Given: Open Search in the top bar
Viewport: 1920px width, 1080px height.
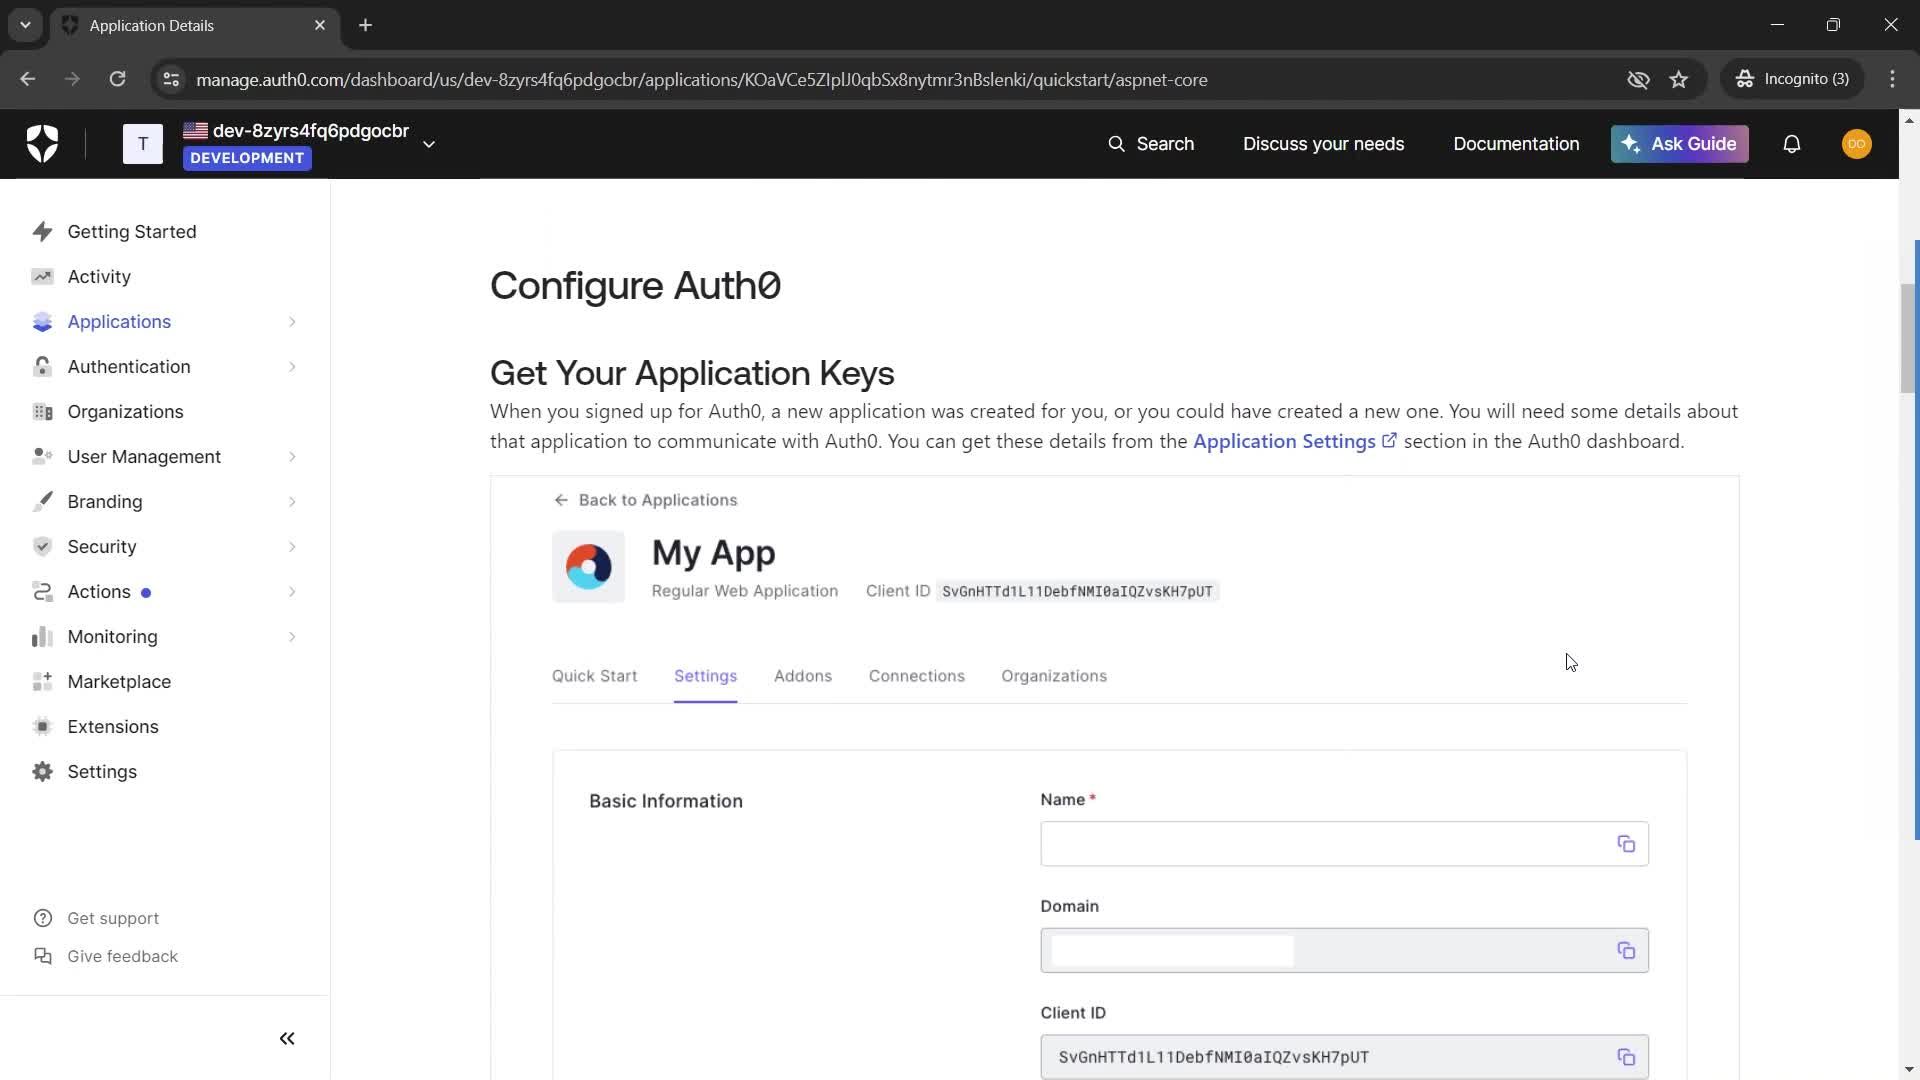Looking at the screenshot, I should pos(1151,144).
